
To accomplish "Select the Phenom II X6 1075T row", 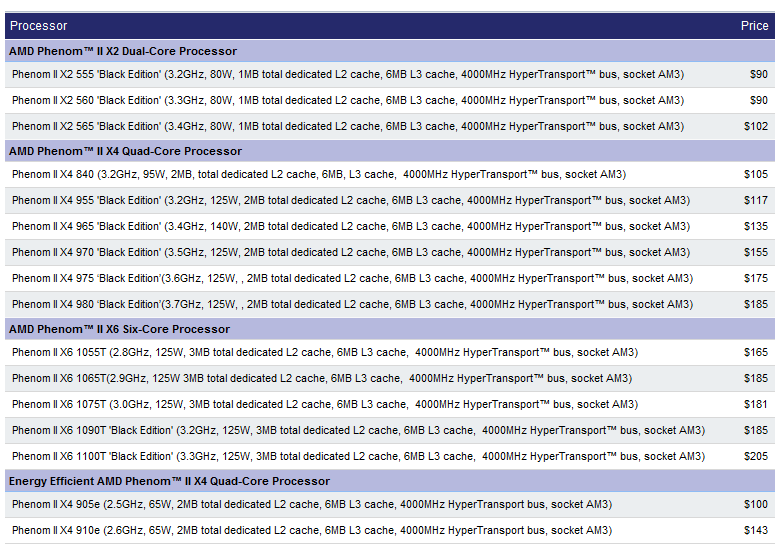I will pos(390,404).
